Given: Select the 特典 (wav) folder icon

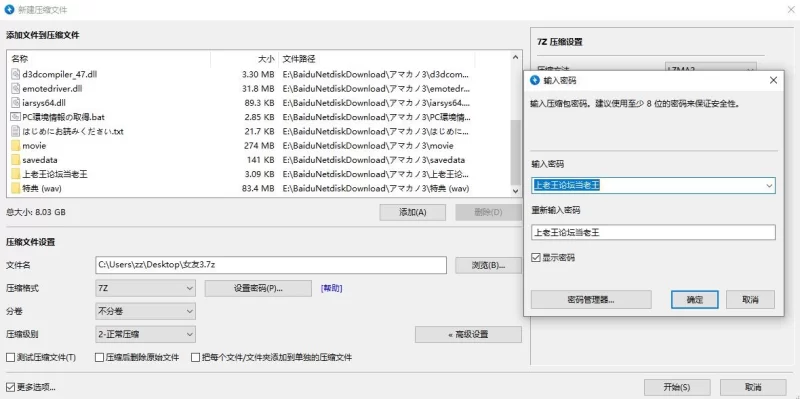Looking at the screenshot, I should [x=15, y=188].
